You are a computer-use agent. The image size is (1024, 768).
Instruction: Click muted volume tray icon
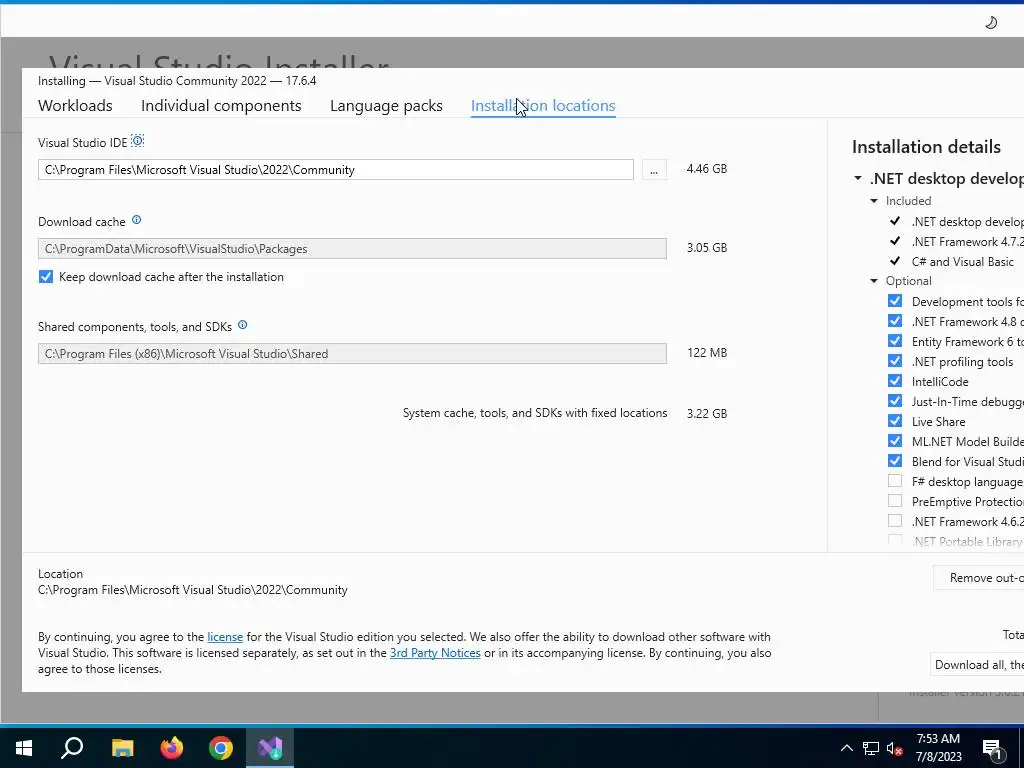coord(894,748)
